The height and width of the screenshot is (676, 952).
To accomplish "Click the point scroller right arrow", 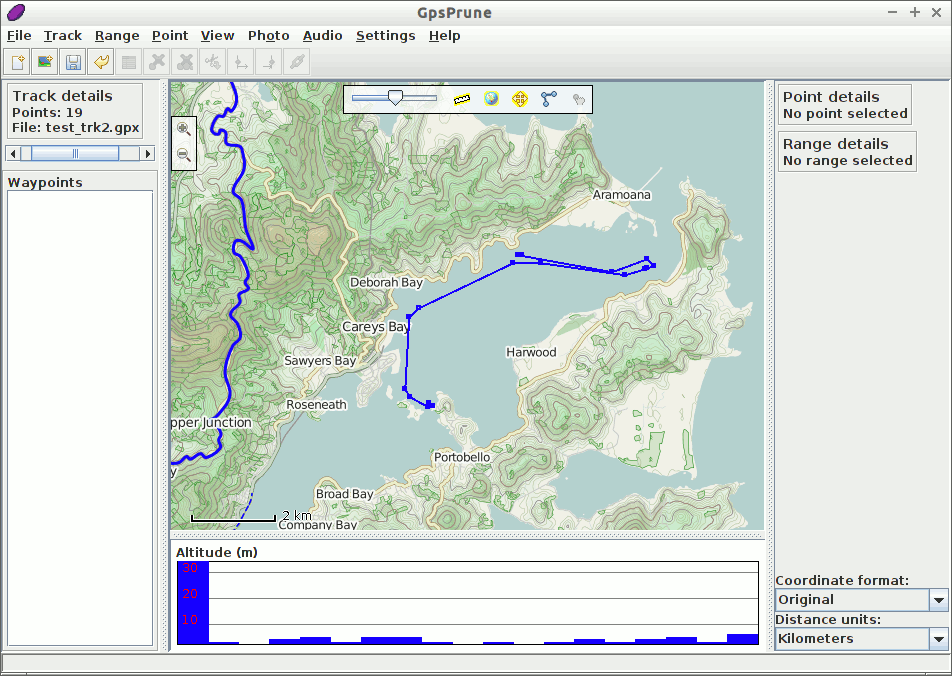I will (x=148, y=154).
